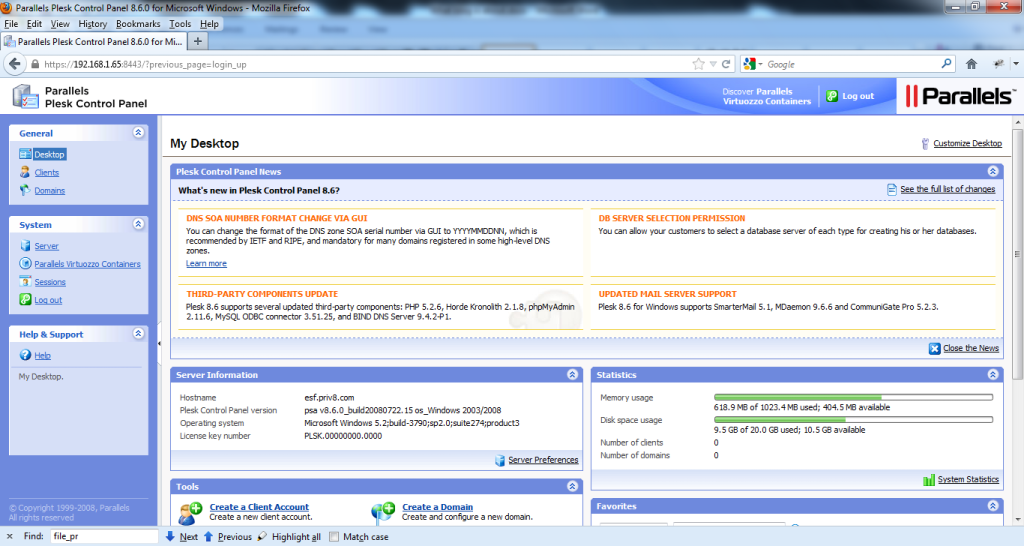Click the green Log out icon in header

832,96
